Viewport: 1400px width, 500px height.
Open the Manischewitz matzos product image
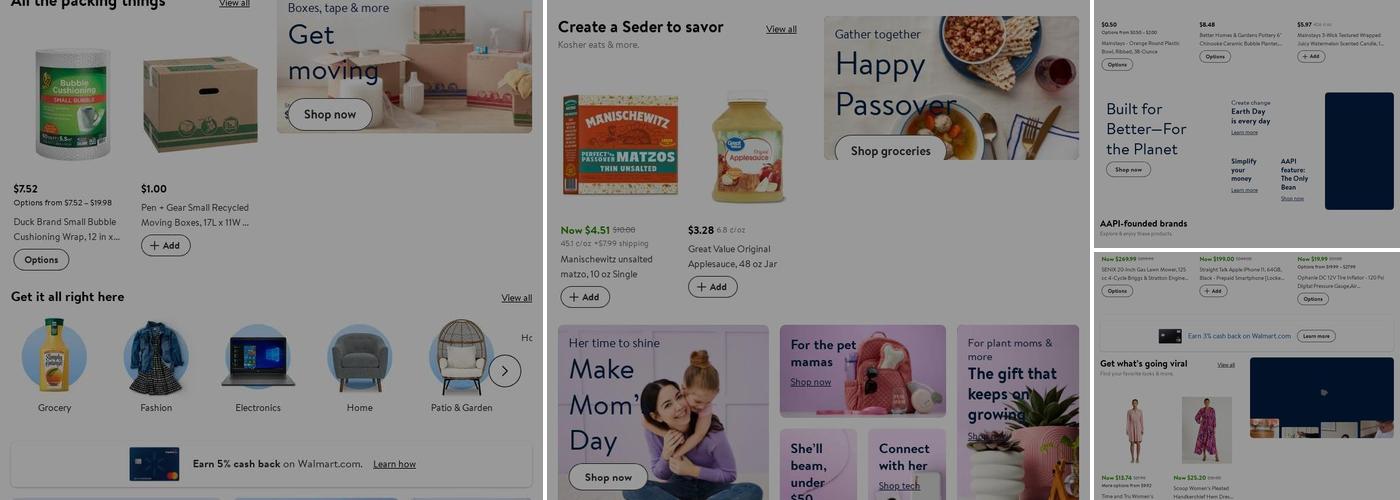(x=620, y=146)
